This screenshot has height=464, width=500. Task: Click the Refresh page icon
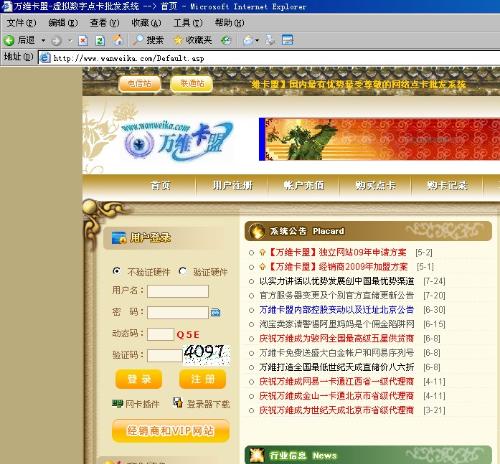click(100, 41)
